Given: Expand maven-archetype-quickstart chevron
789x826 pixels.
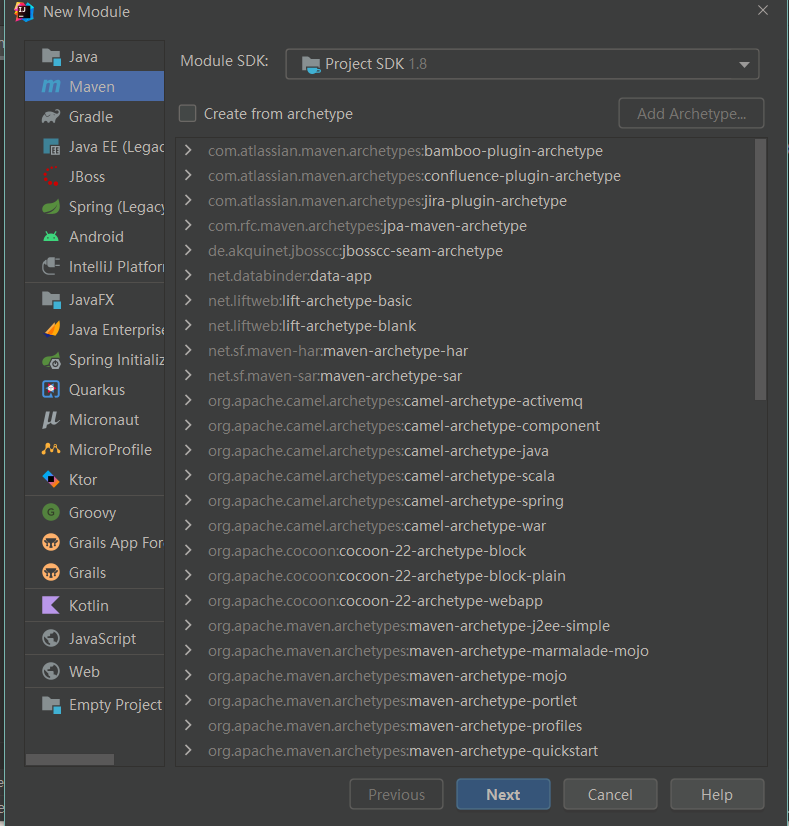Looking at the screenshot, I should [x=188, y=751].
